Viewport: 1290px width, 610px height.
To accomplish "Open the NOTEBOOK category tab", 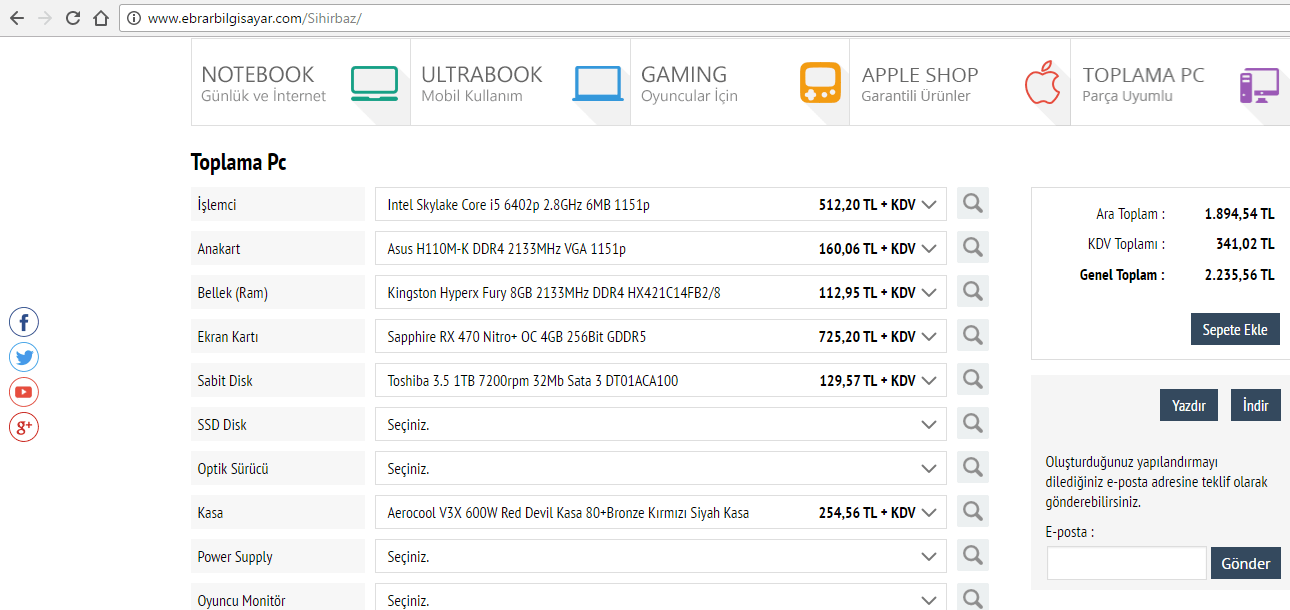I will pyautogui.click(x=301, y=83).
